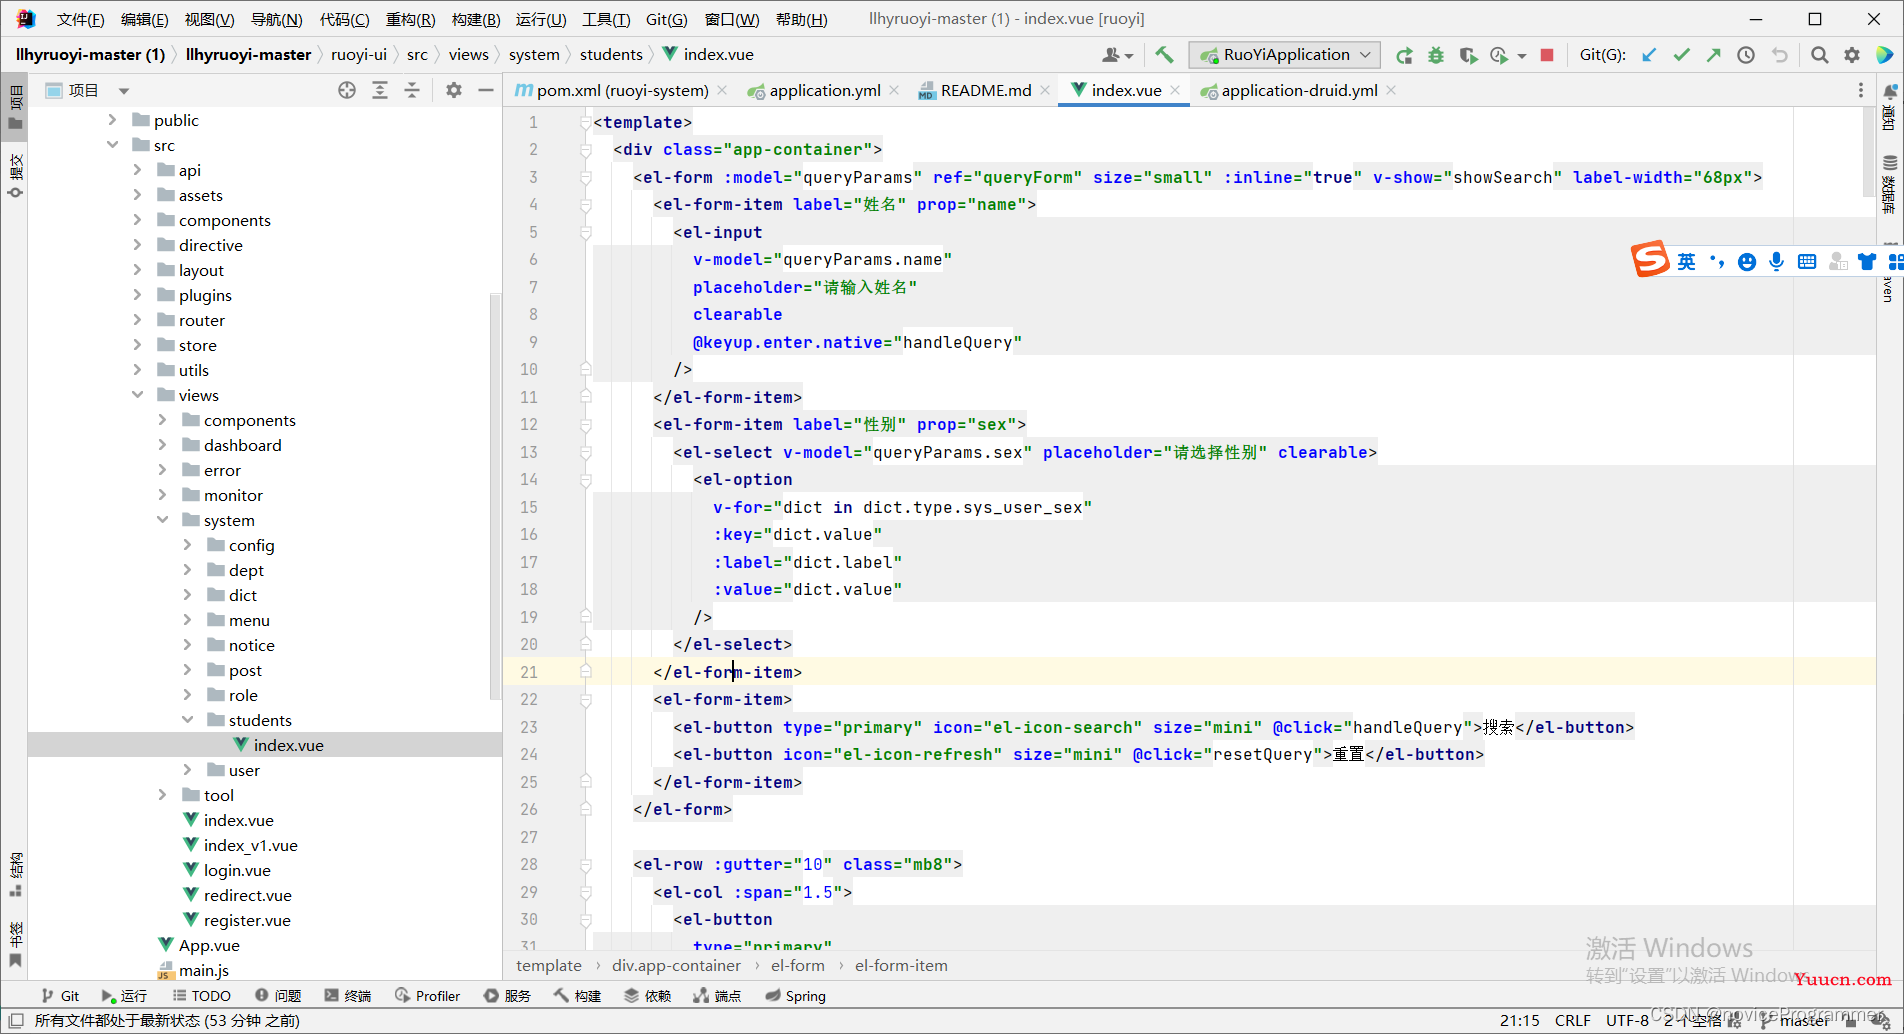Open Git history clock icon

click(1746, 55)
